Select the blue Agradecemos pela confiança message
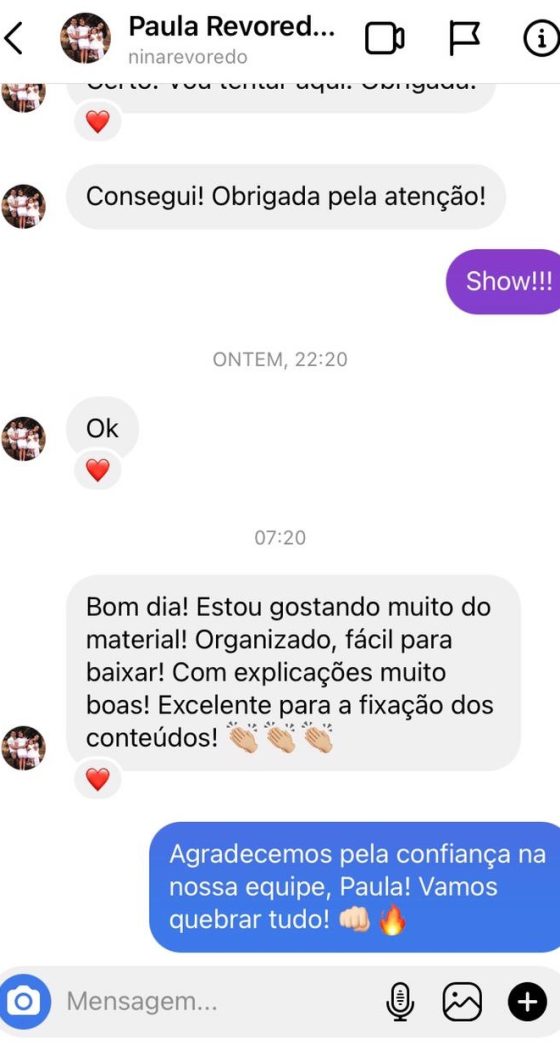 [354, 887]
